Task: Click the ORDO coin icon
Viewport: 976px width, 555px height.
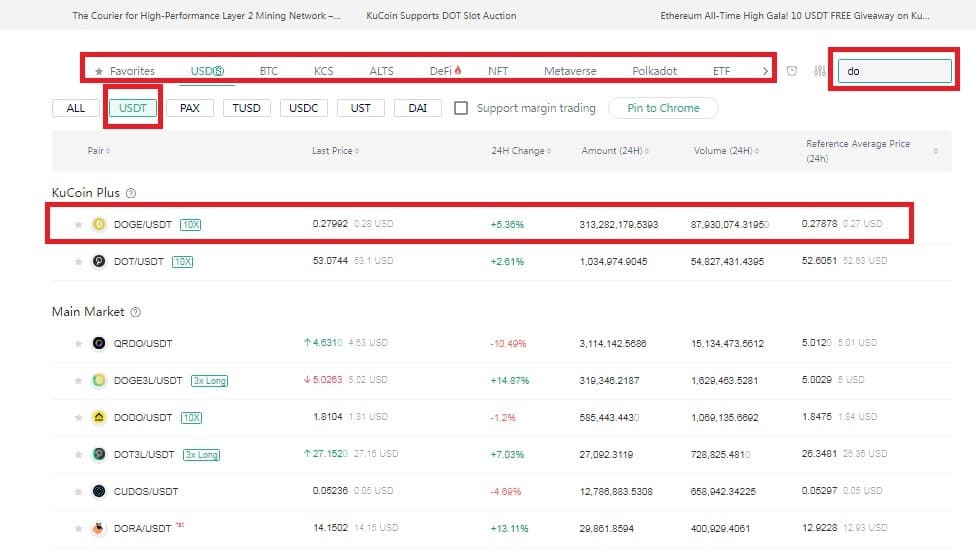Action: 99,343
